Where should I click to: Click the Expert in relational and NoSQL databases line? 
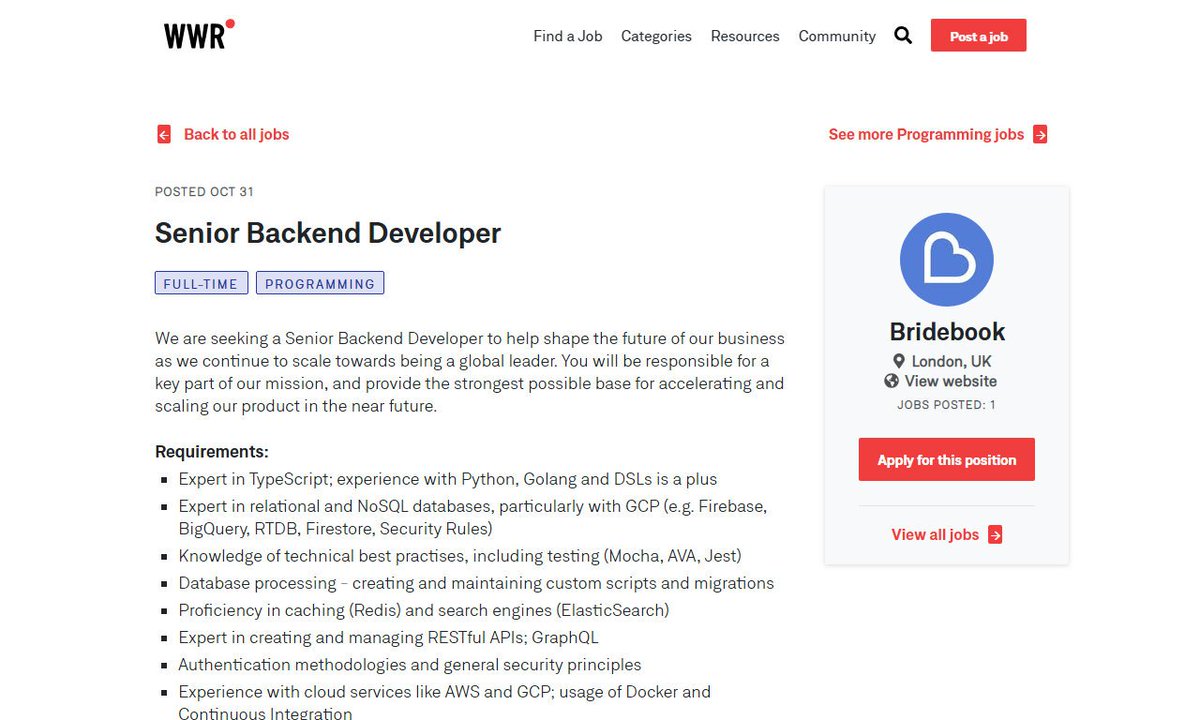click(473, 517)
